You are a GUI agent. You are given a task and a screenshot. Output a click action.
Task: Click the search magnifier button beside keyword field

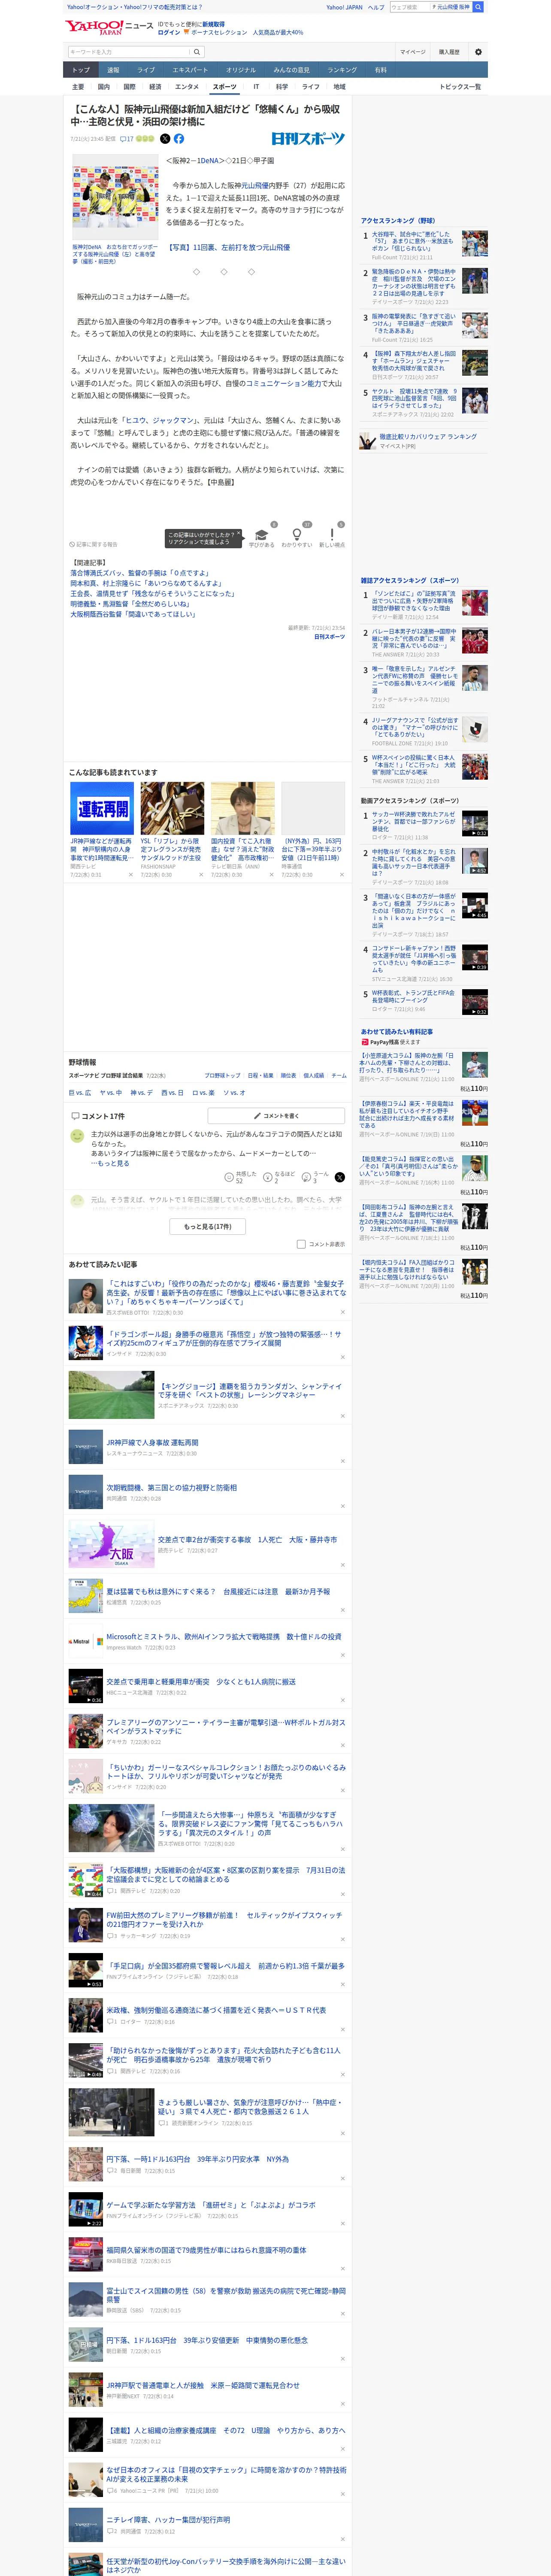tap(197, 52)
